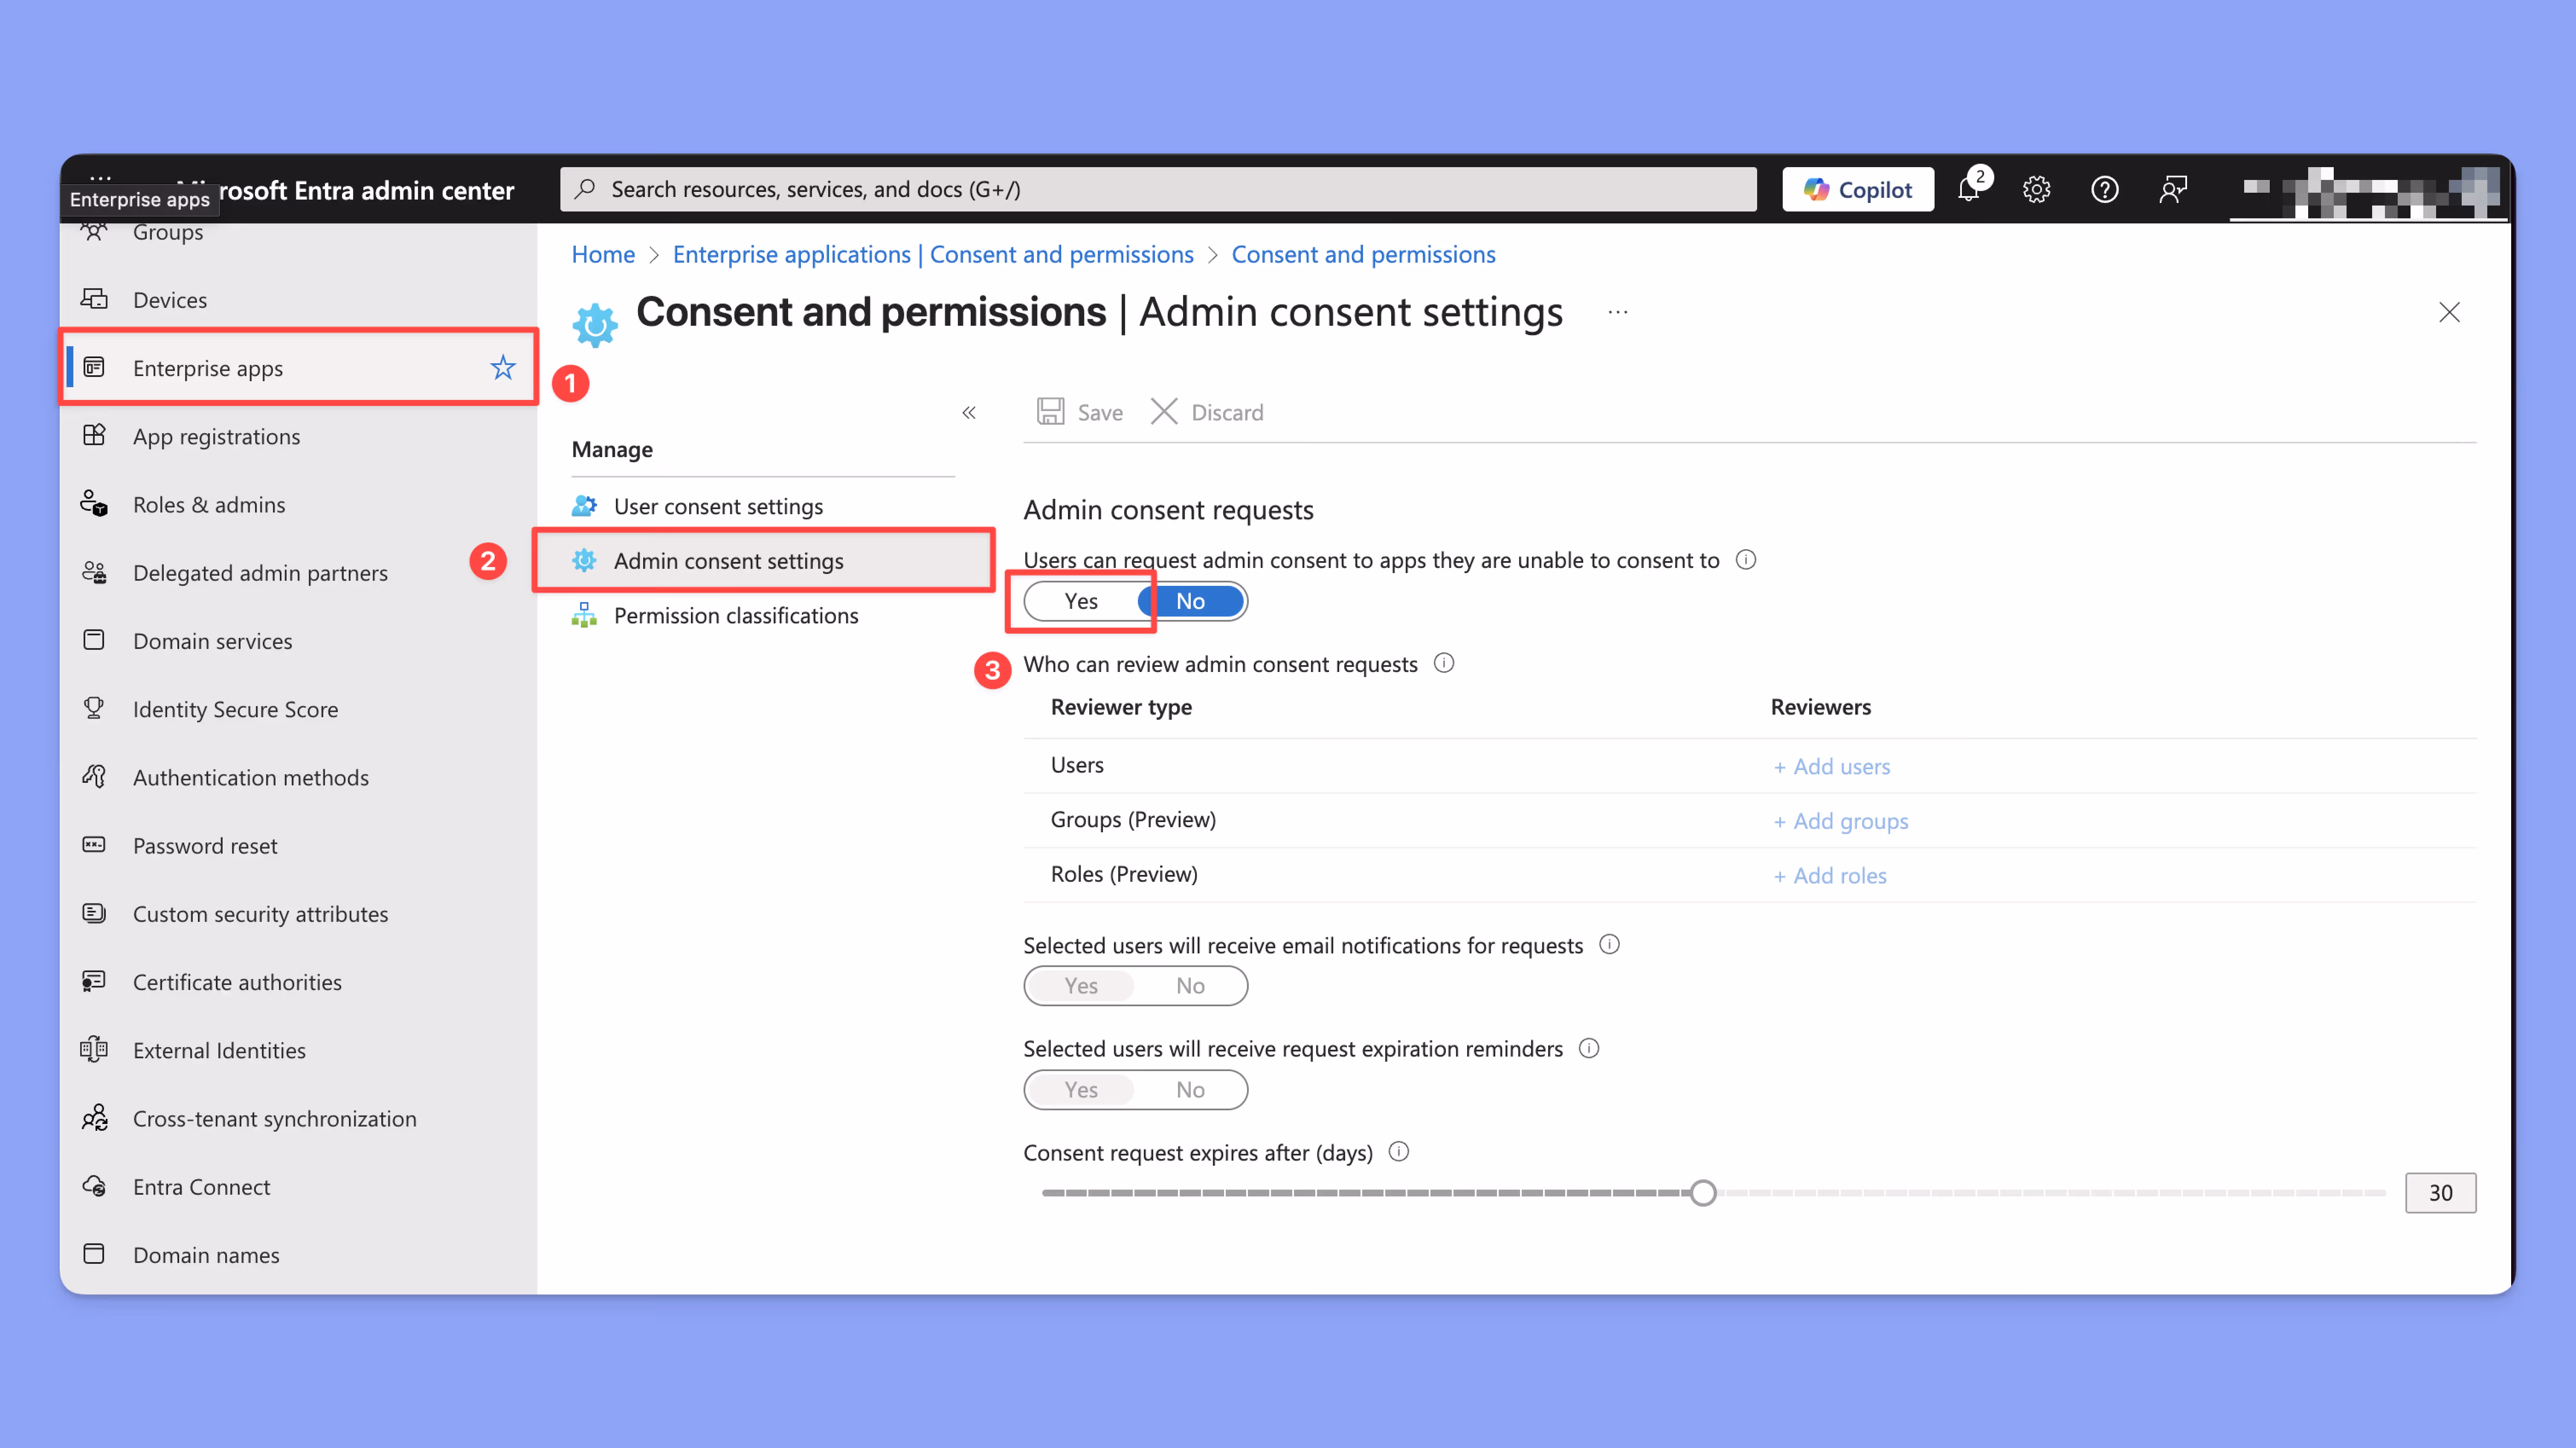Adjust the consent request expiration slider
Screen dimensions: 2576x1448
pos(1704,1192)
